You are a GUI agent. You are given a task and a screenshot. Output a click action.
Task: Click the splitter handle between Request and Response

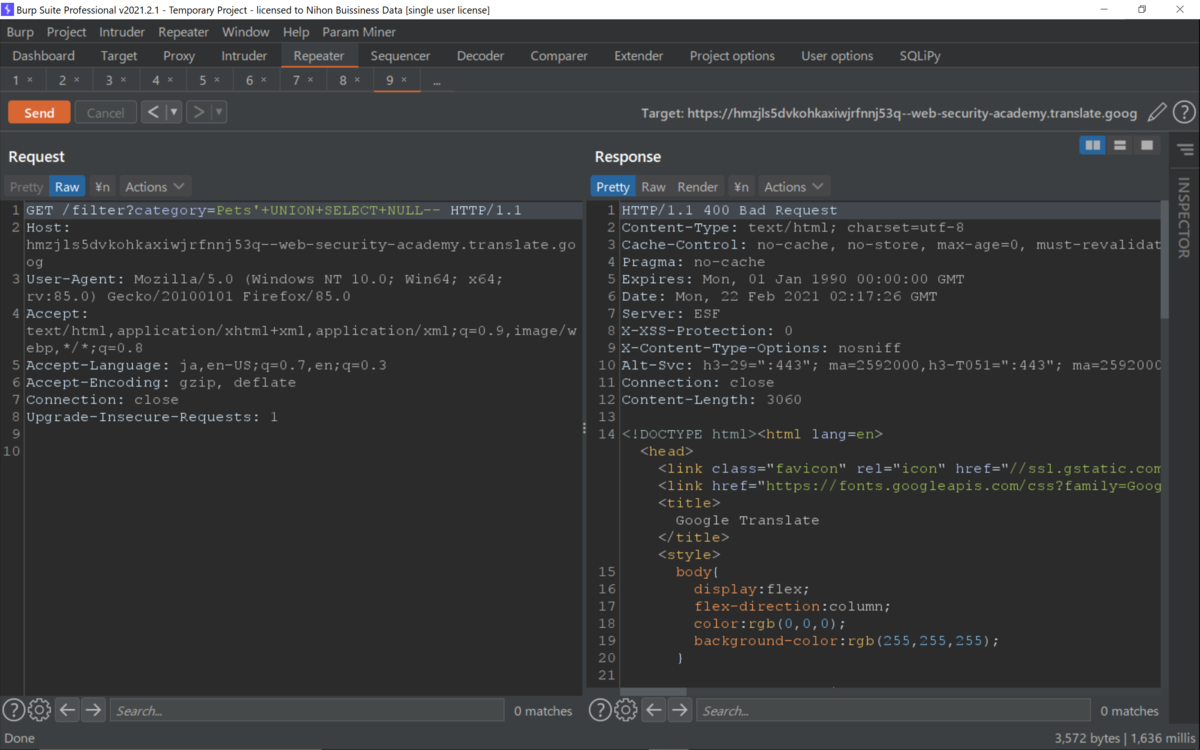click(x=585, y=428)
